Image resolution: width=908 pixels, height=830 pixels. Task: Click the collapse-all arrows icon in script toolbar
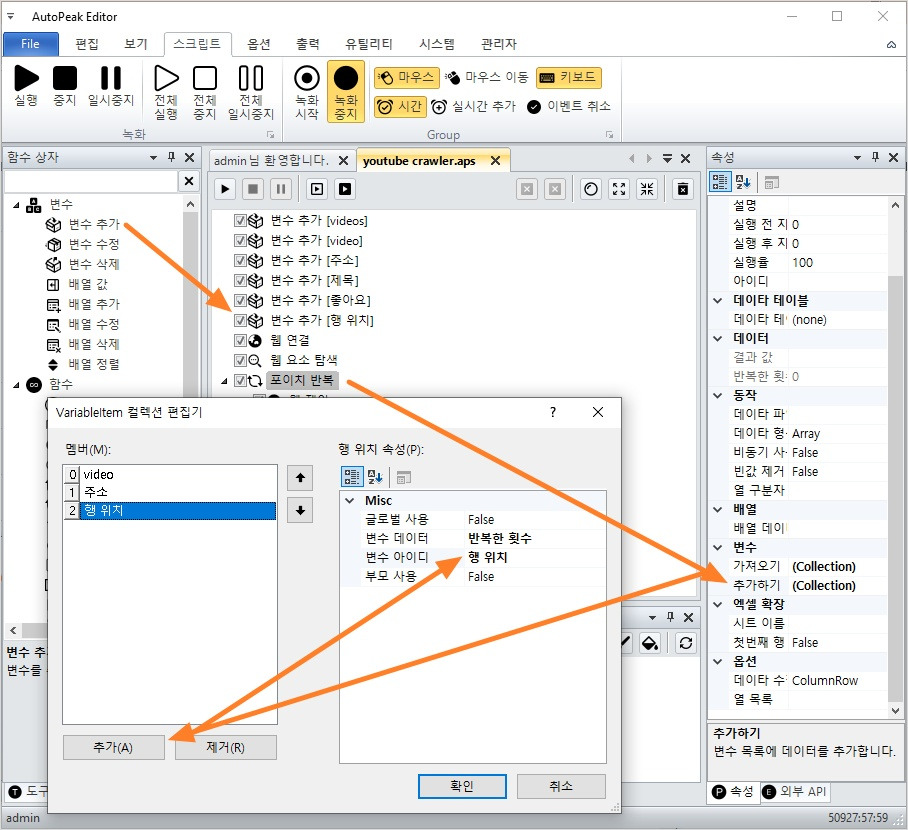click(x=647, y=189)
